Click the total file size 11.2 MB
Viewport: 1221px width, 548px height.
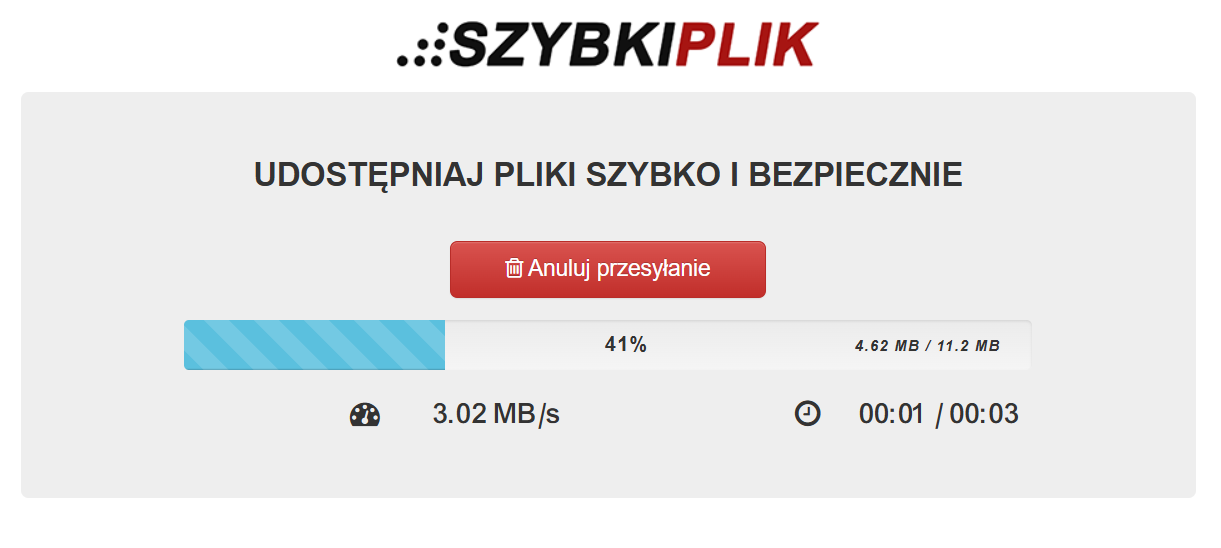(968, 346)
